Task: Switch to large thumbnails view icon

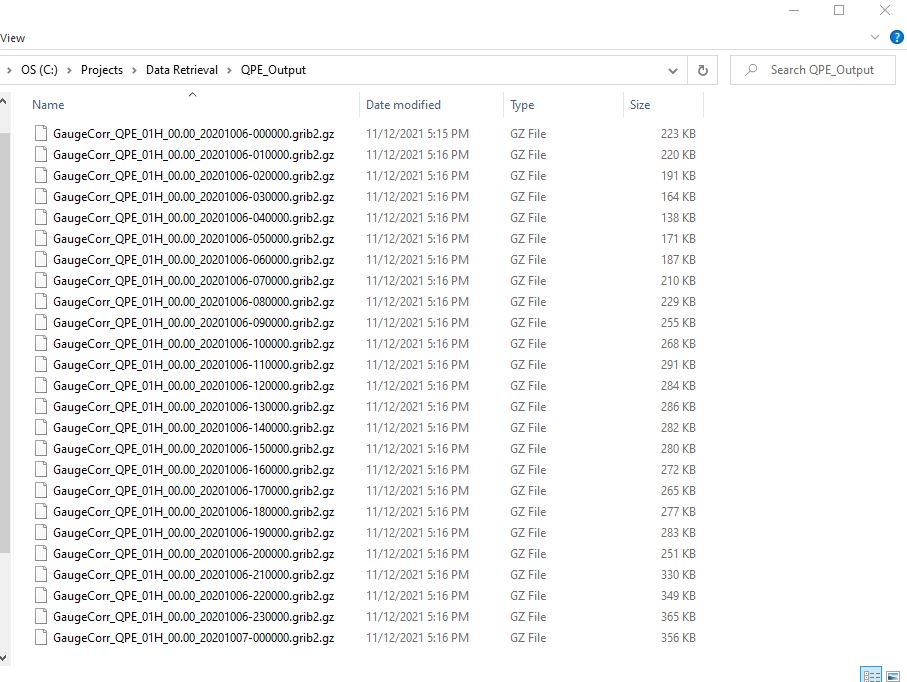Action: click(893, 676)
